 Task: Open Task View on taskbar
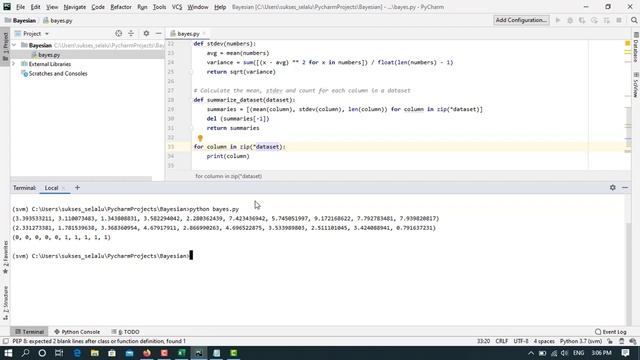coord(59,353)
